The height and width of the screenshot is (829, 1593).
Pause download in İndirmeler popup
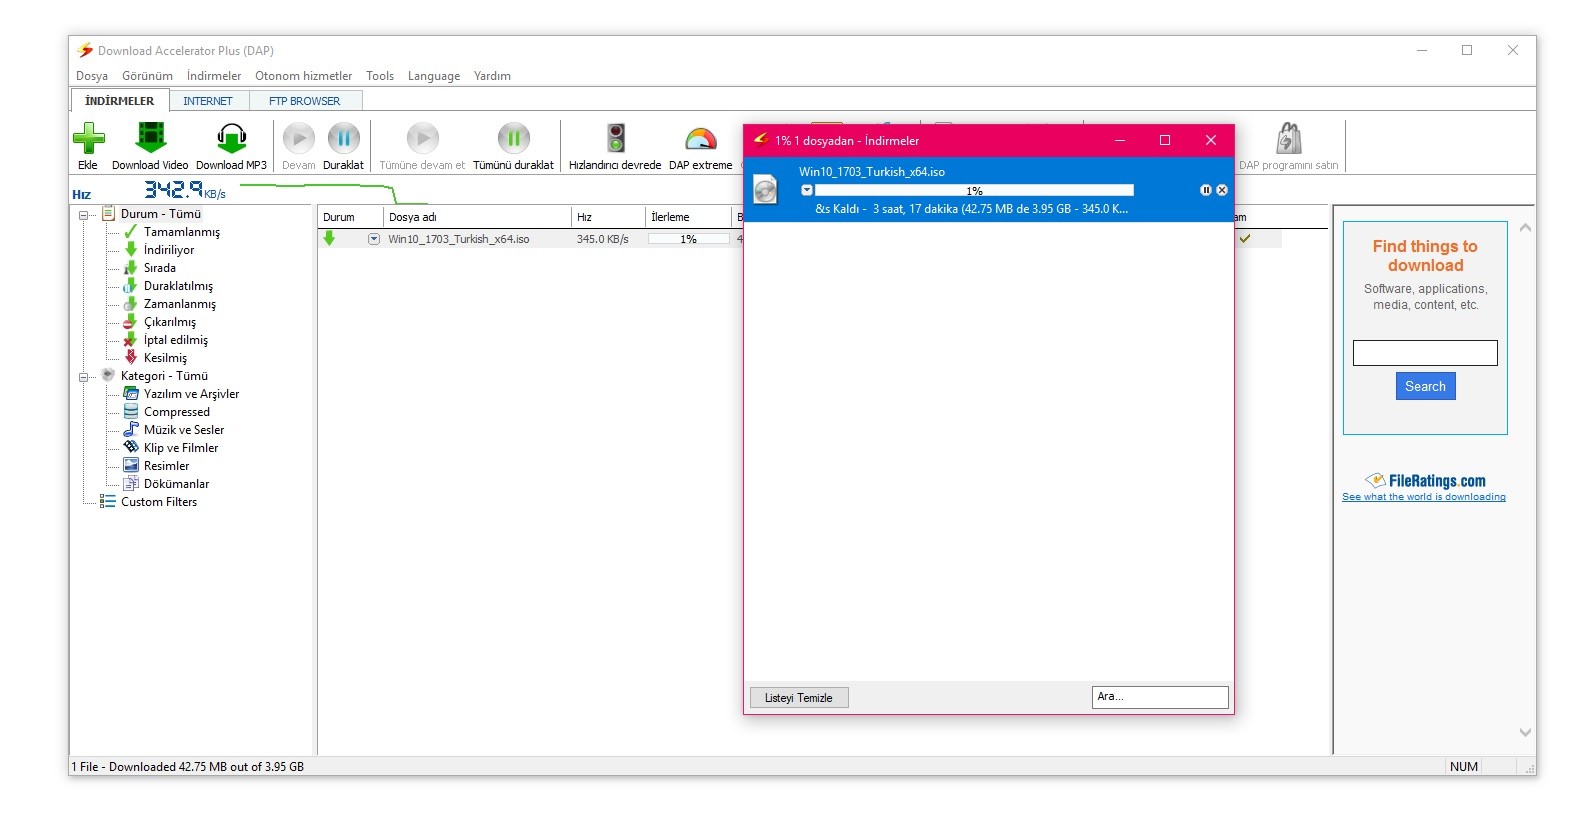tap(1206, 190)
